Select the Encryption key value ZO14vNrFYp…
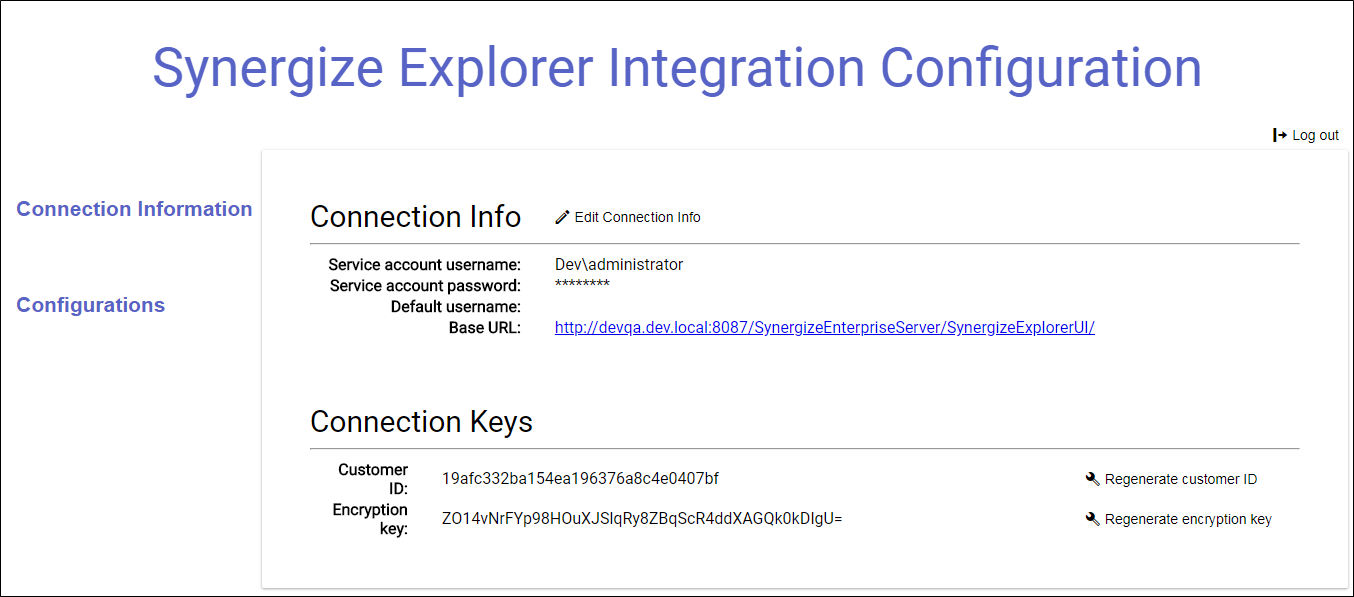The height and width of the screenshot is (597, 1354). (642, 519)
